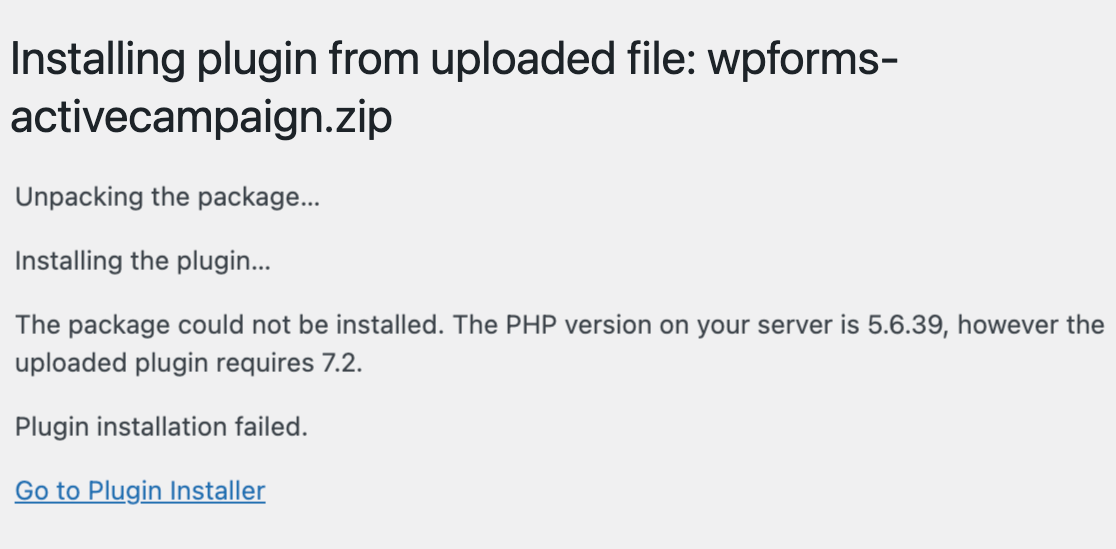The image size is (1116, 549).
Task: Click the word 'PHP' in the error message
Action: tap(529, 325)
